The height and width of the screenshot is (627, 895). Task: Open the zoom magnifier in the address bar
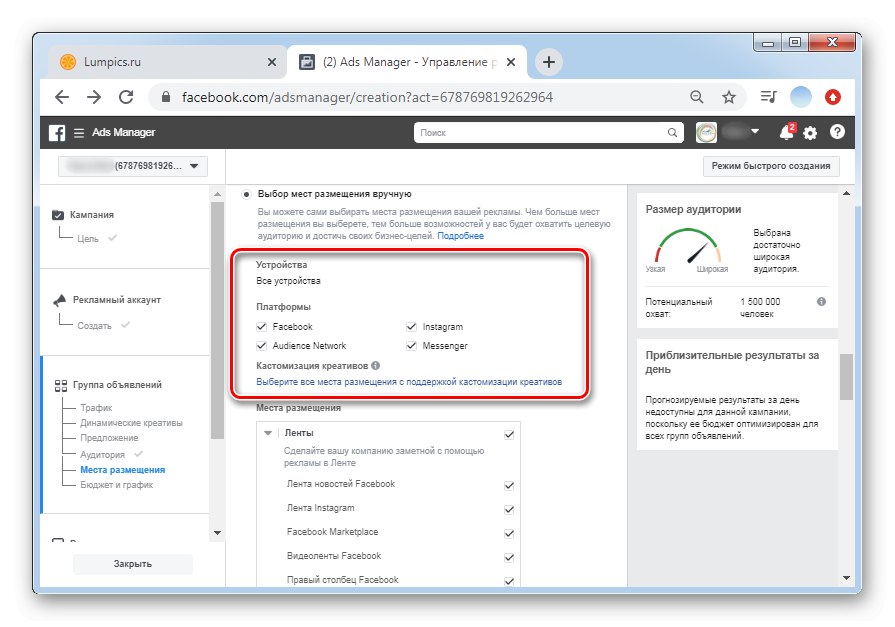point(696,97)
